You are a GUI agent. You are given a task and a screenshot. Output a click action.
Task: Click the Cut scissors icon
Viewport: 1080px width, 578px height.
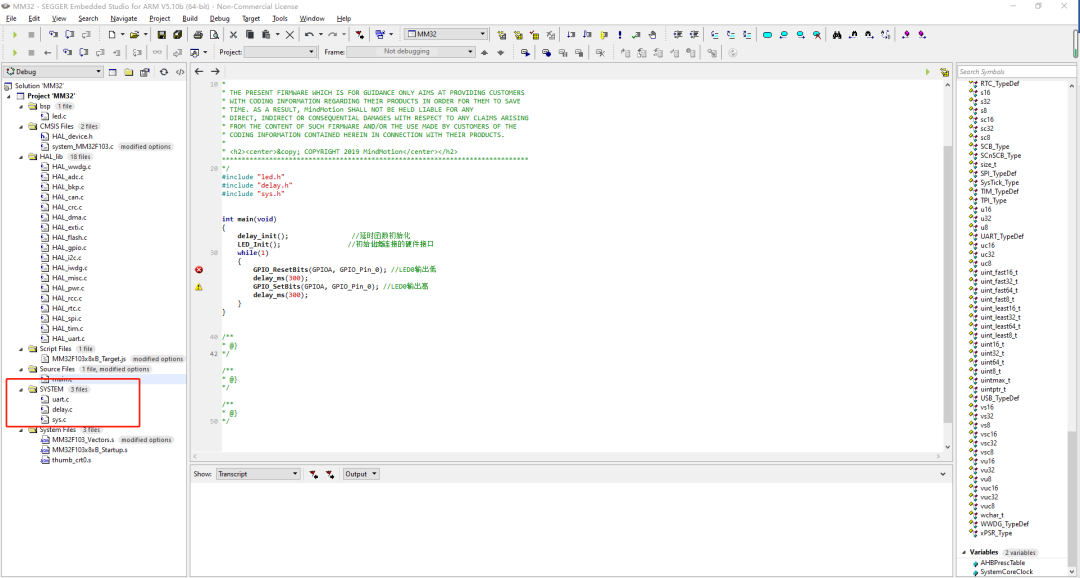[233, 34]
